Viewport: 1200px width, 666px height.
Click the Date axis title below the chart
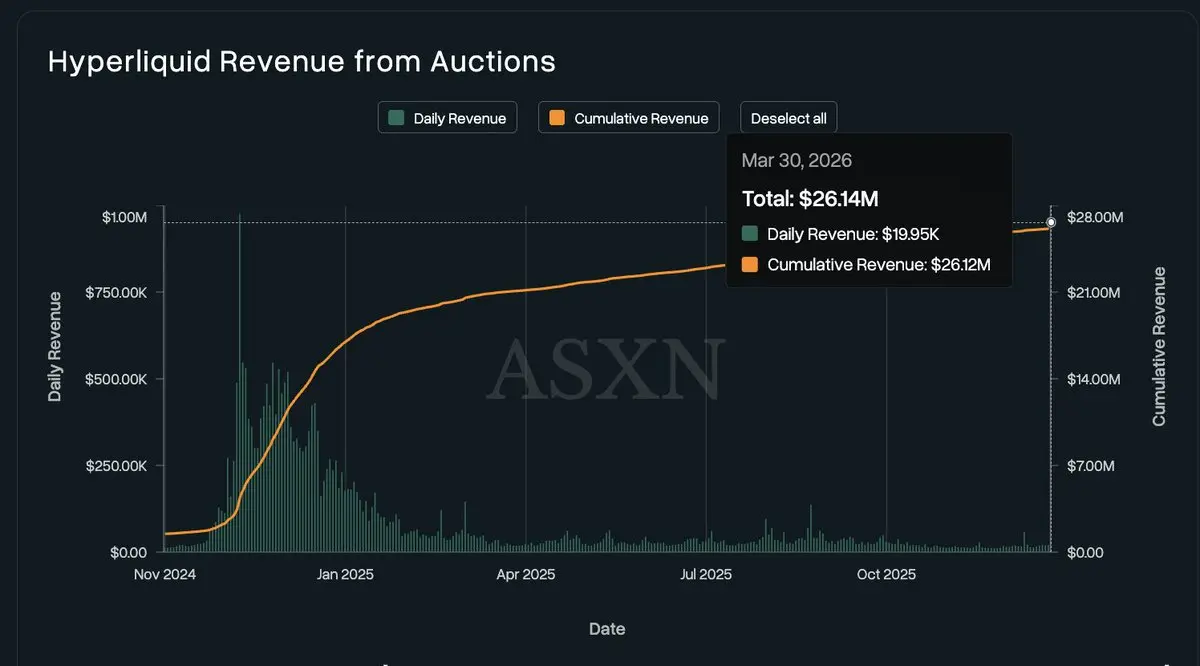607,629
